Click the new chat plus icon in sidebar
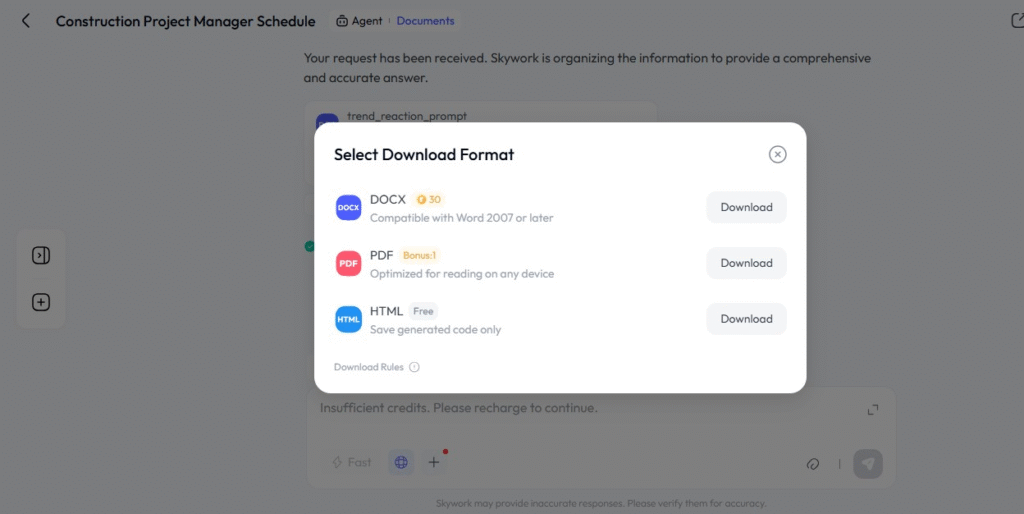The height and width of the screenshot is (514, 1024). coord(41,302)
